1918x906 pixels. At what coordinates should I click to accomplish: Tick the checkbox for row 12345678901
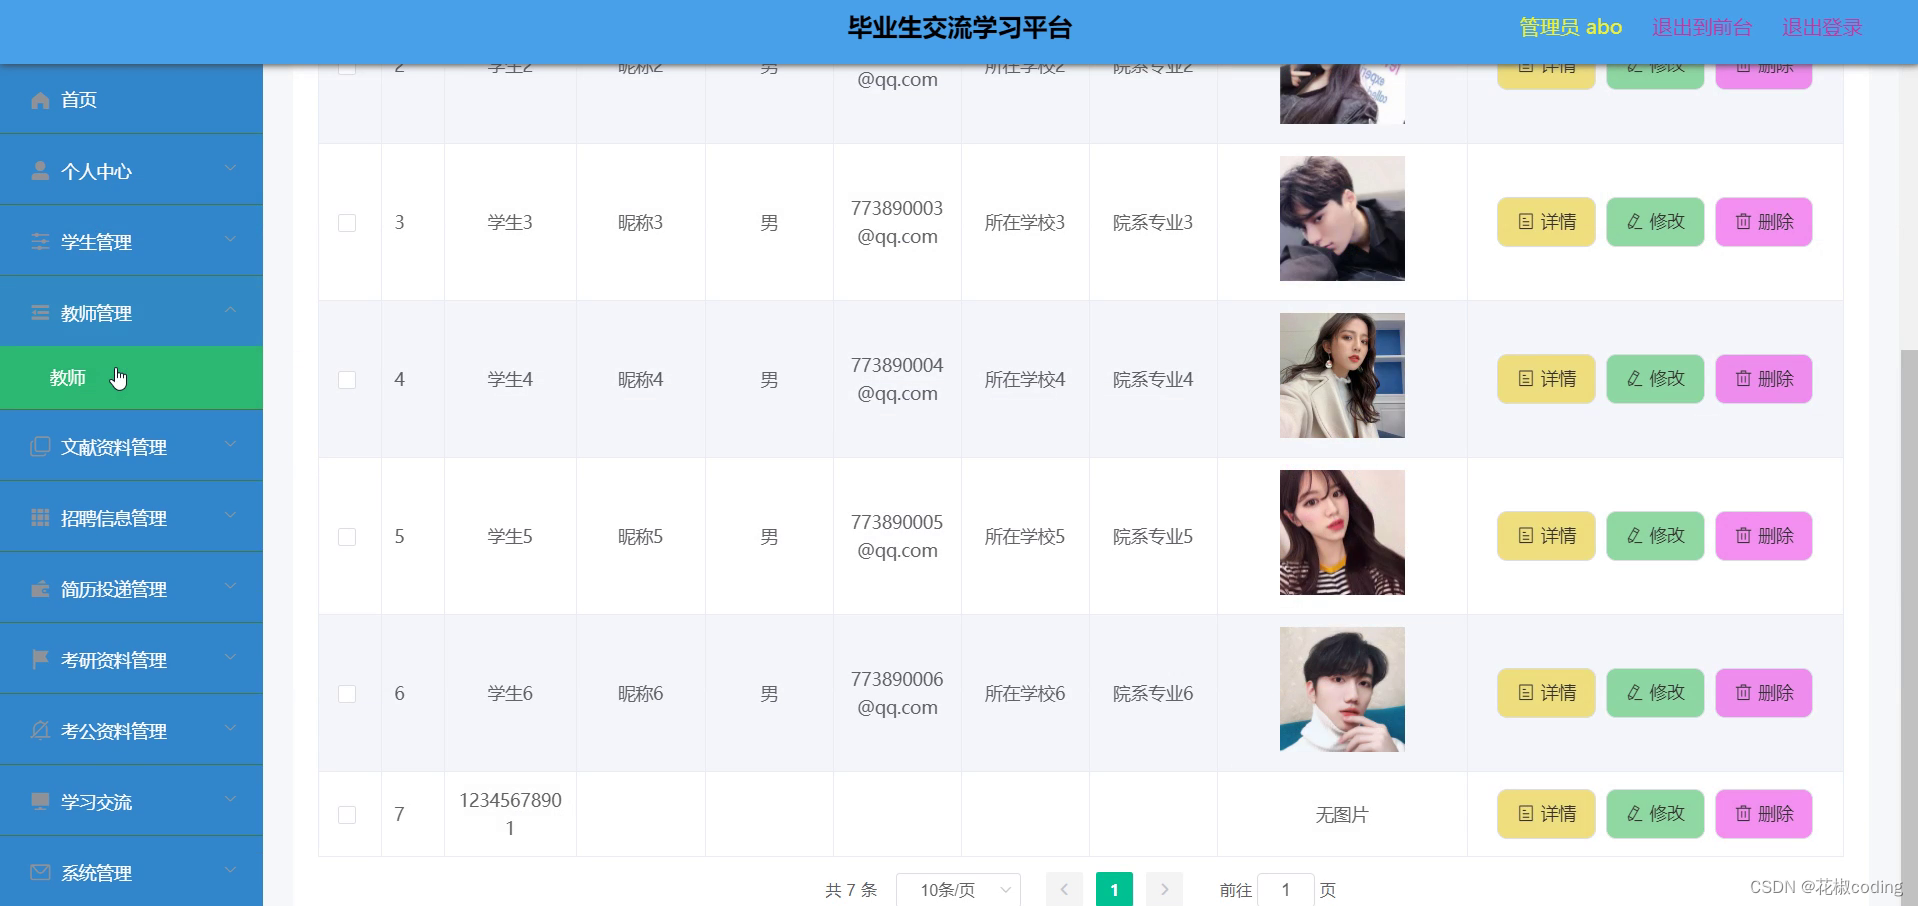347,815
